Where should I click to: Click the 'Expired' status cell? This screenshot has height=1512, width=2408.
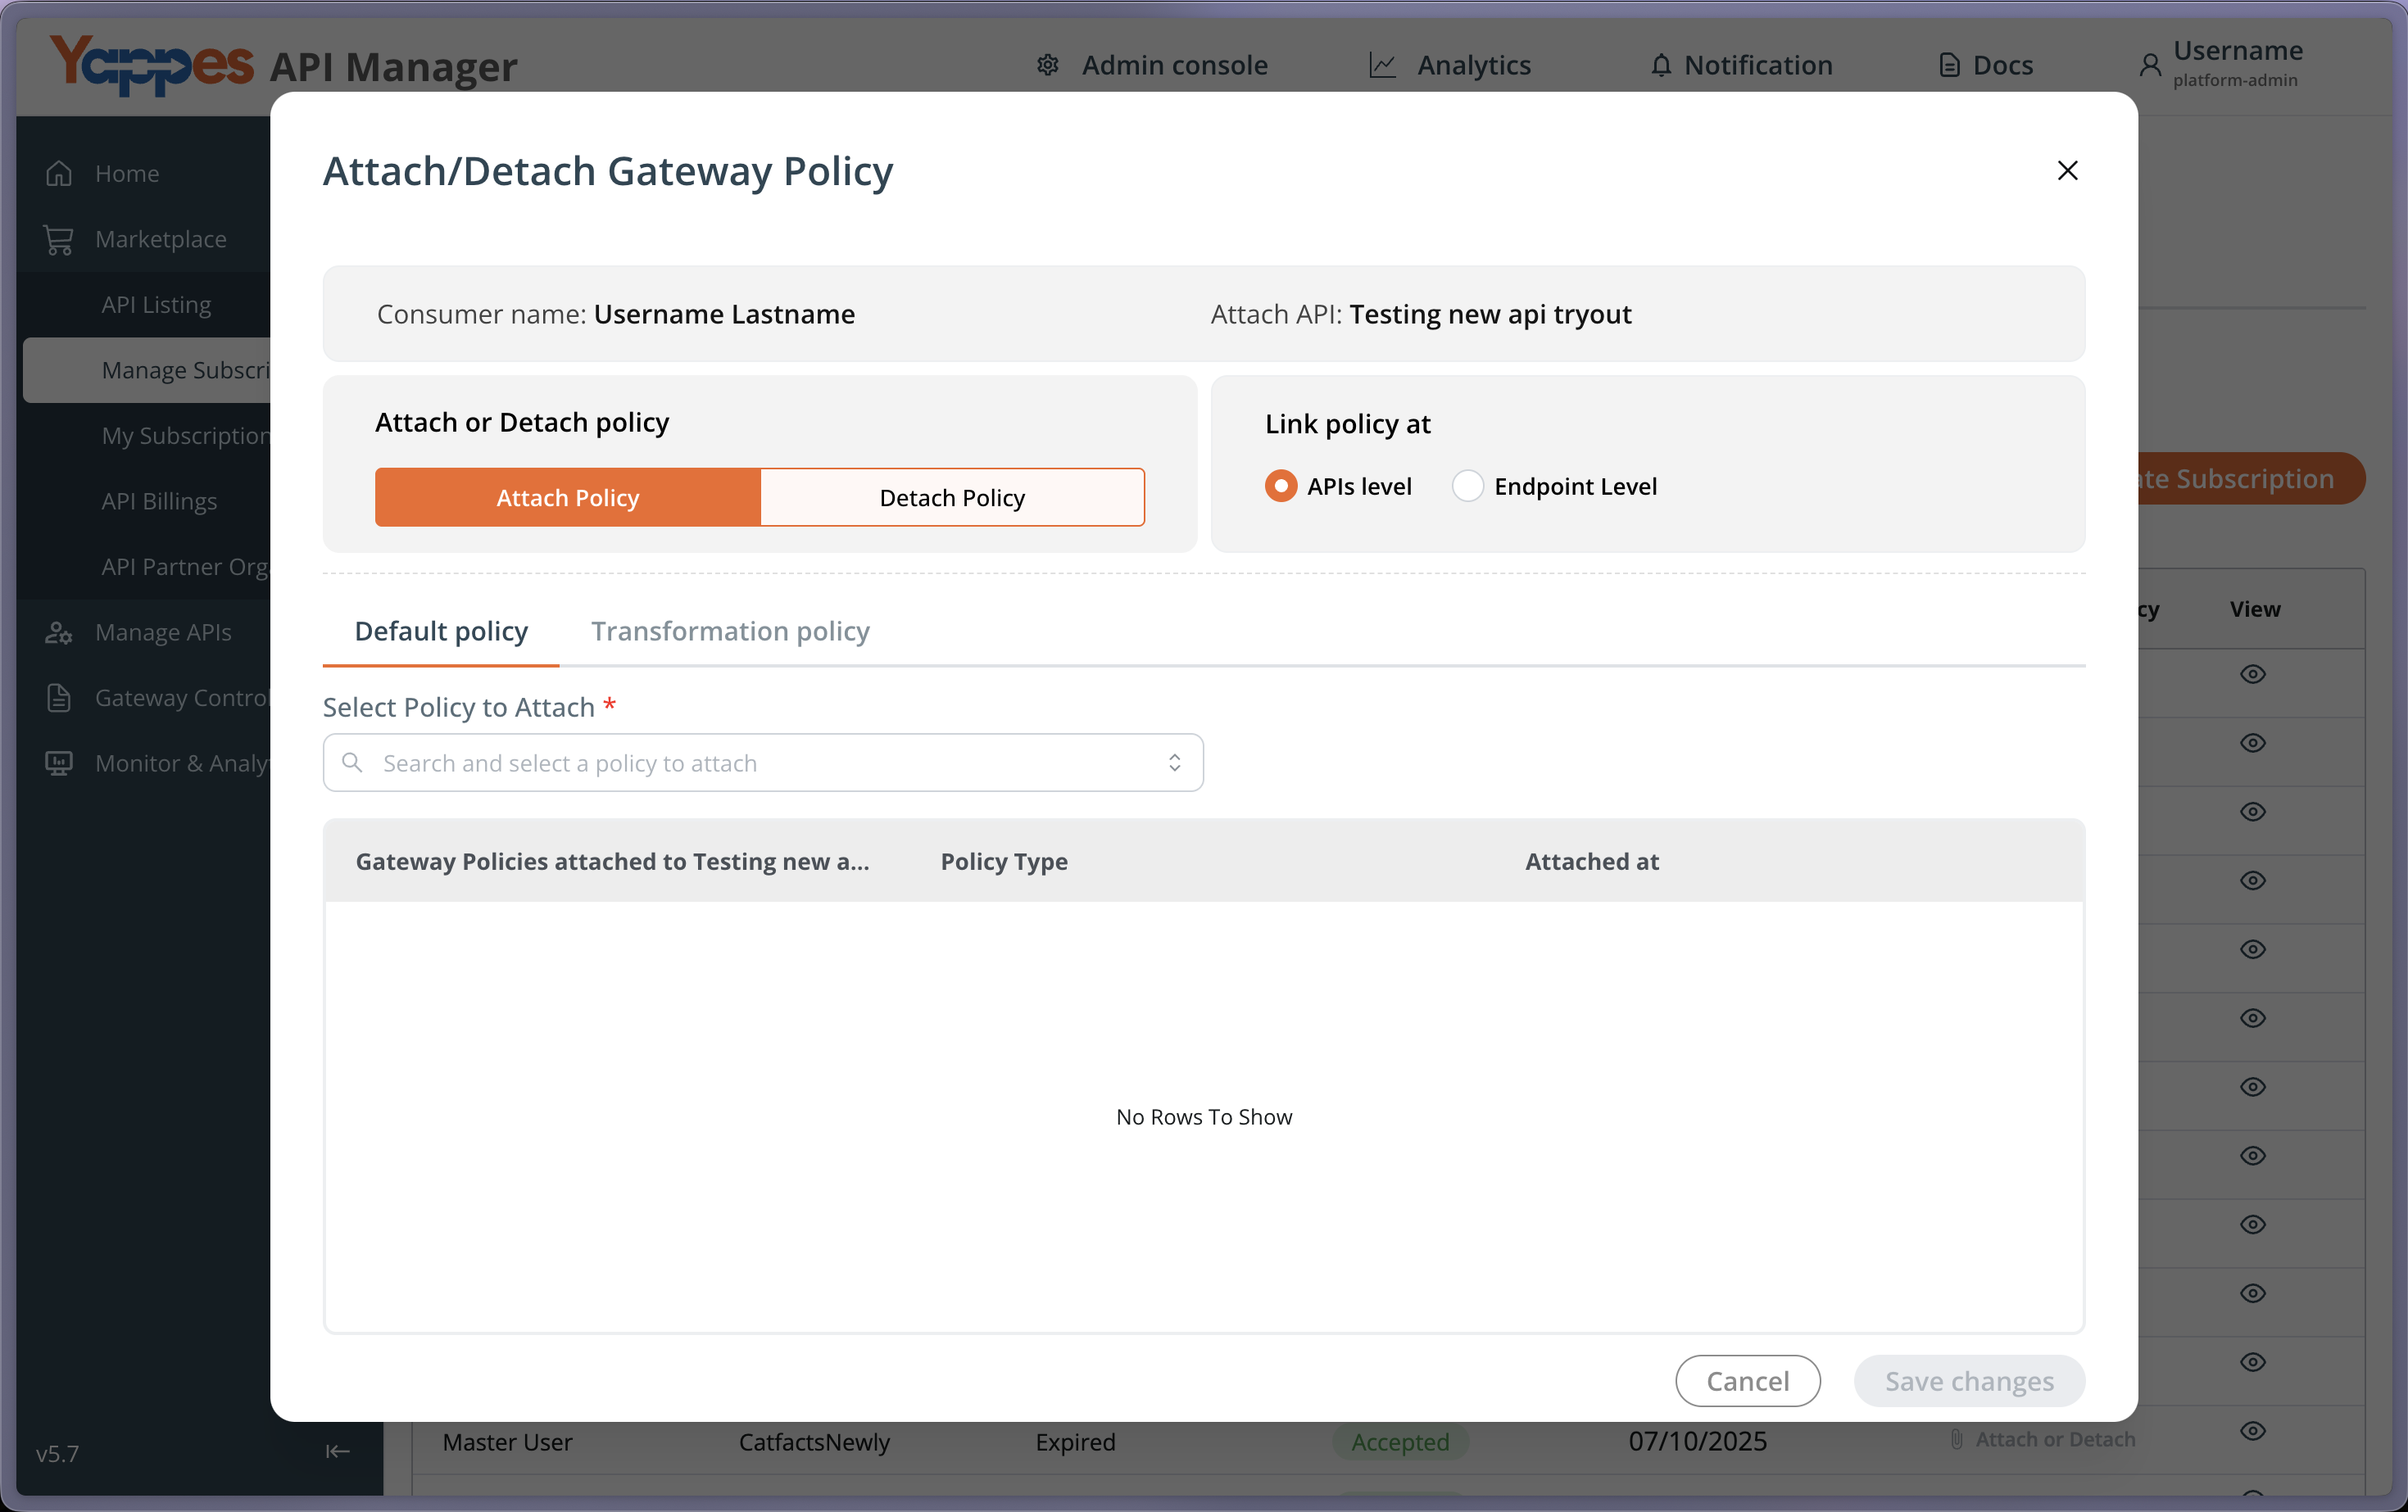pos(1075,1442)
